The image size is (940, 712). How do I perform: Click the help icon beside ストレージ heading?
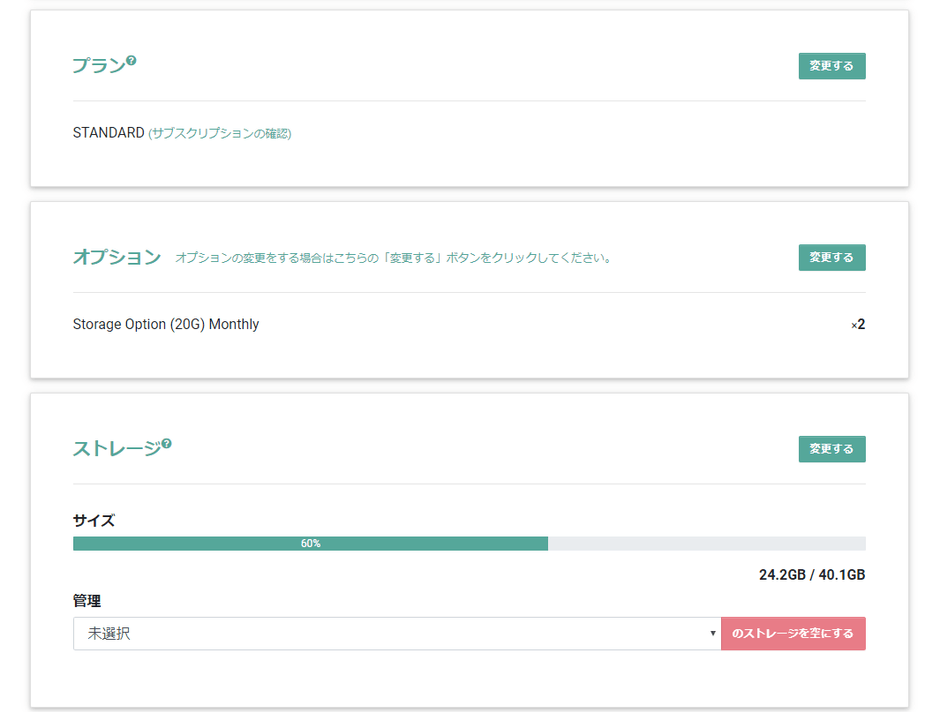pos(167,444)
